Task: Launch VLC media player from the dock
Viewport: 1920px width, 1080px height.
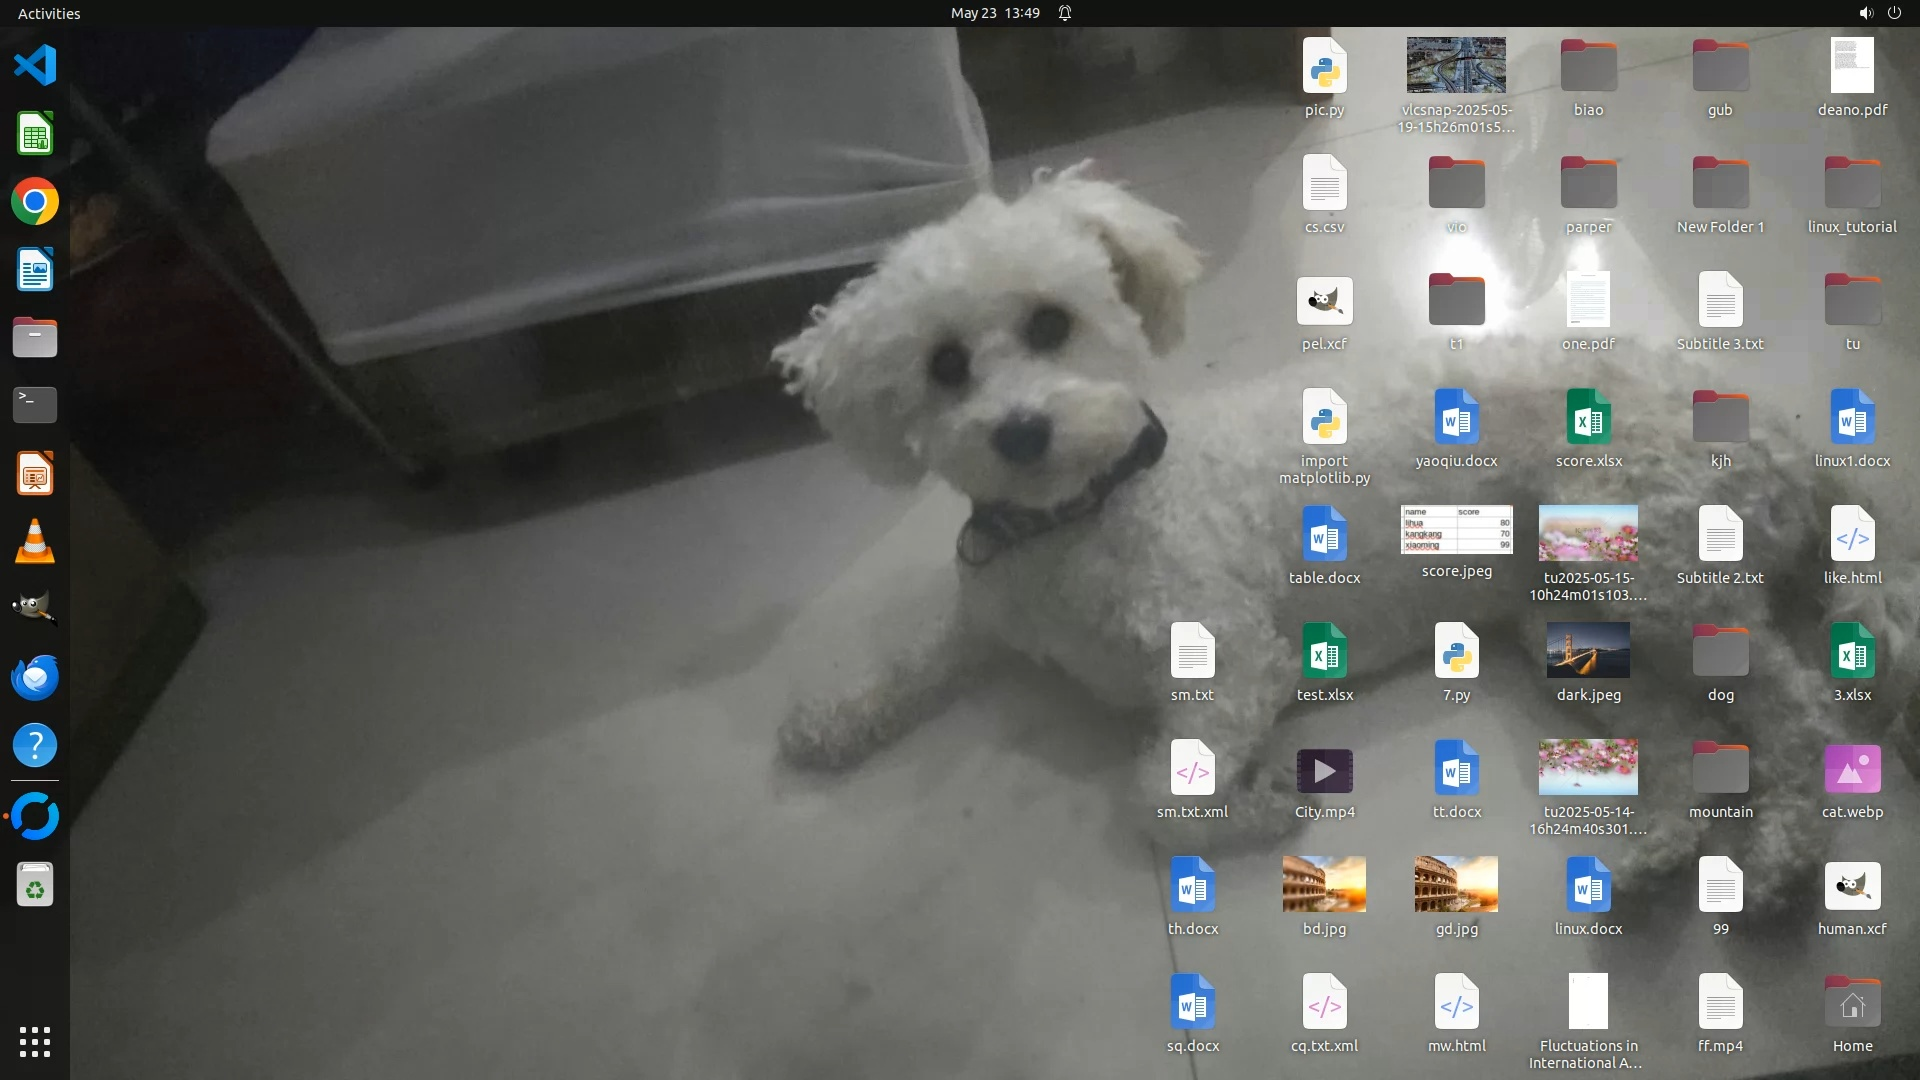Action: (35, 542)
